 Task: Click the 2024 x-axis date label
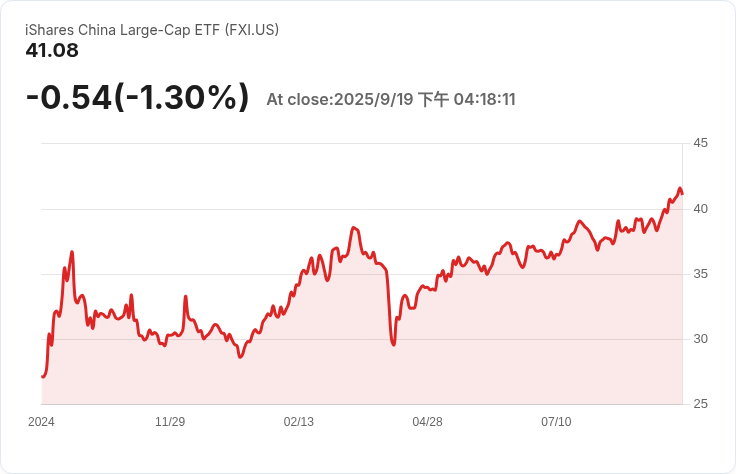[41, 422]
